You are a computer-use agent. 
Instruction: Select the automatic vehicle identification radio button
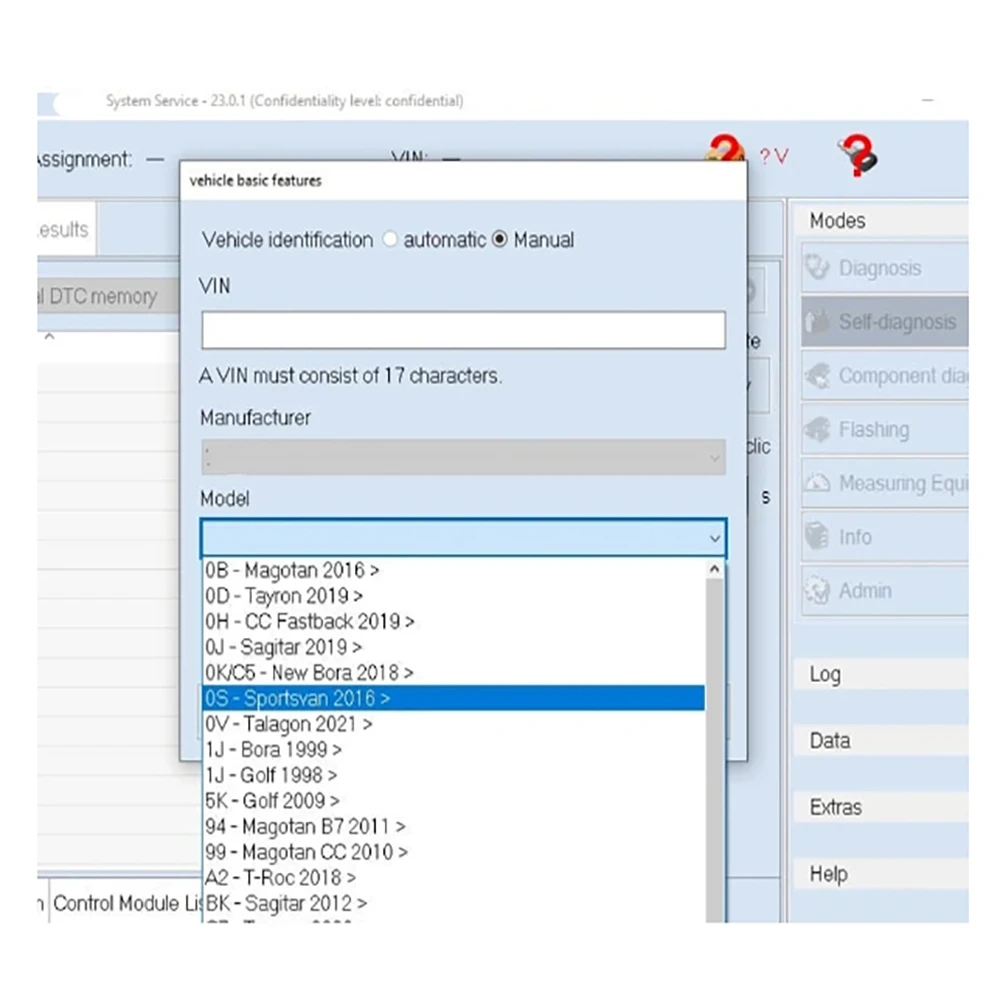(390, 240)
